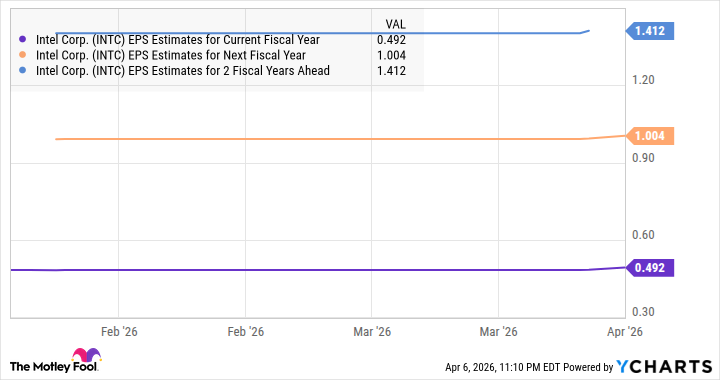The width and height of the screenshot is (720, 380).
Task: Click the orange 1.004 end-of-line value flag
Action: coord(650,136)
